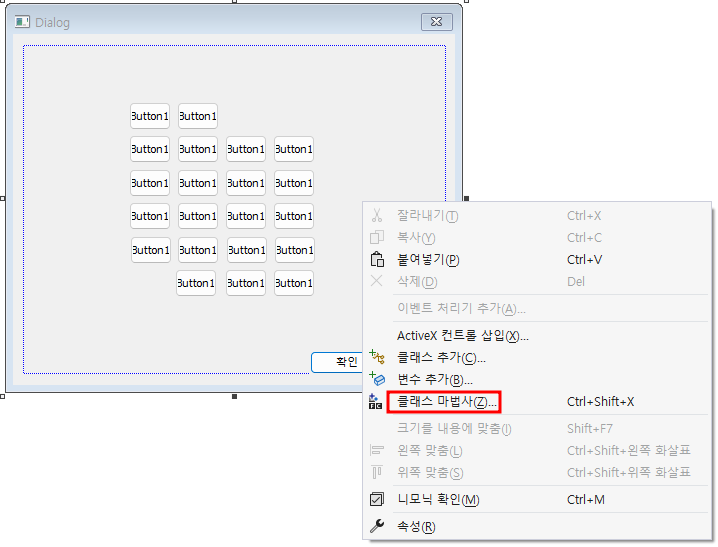Click the Dialog window title text

pos(52,22)
